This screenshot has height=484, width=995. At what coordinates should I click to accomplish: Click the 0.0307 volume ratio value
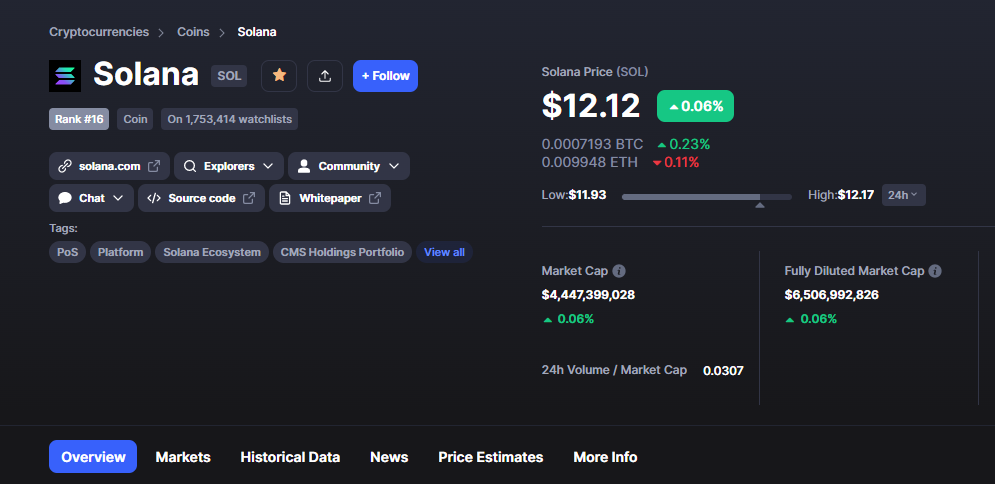[x=723, y=370]
